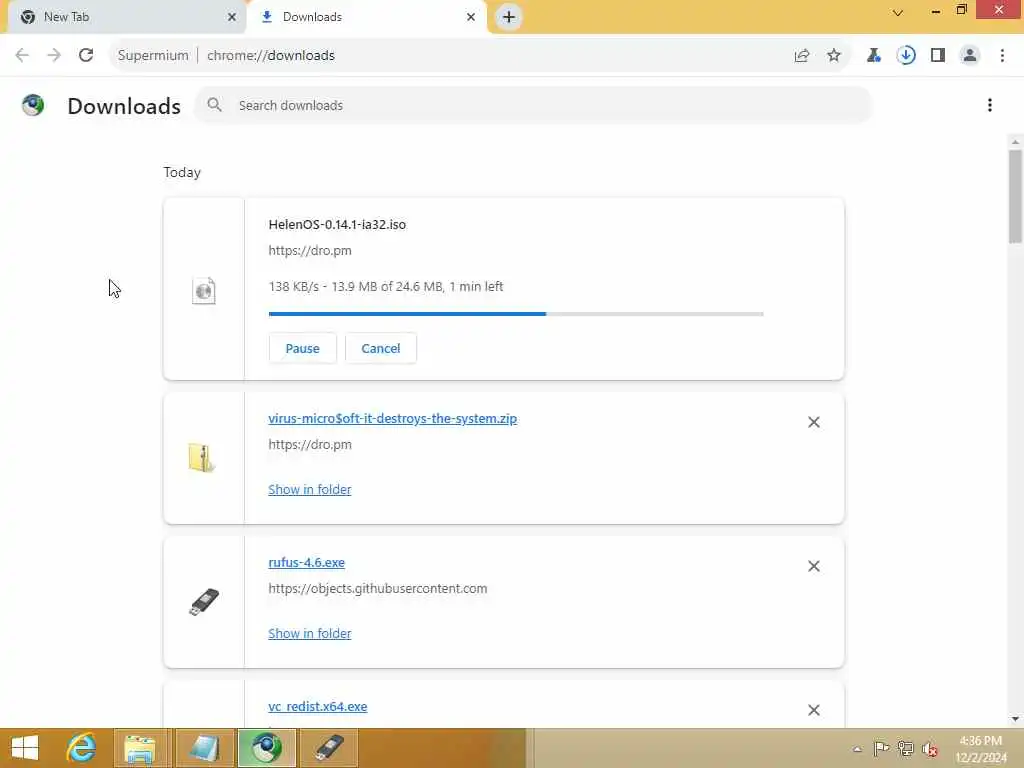Click the browser back arrow
This screenshot has width=1024, height=768.
pyautogui.click(x=22, y=56)
